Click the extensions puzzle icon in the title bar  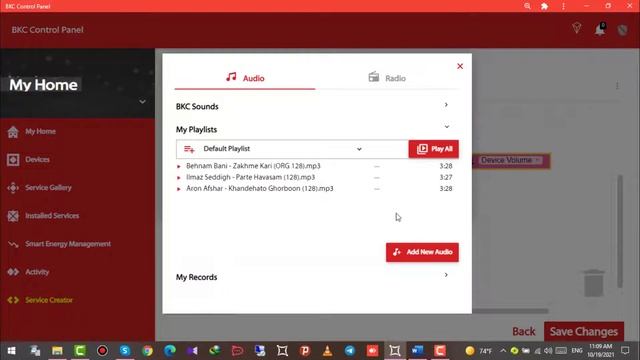[544, 6]
